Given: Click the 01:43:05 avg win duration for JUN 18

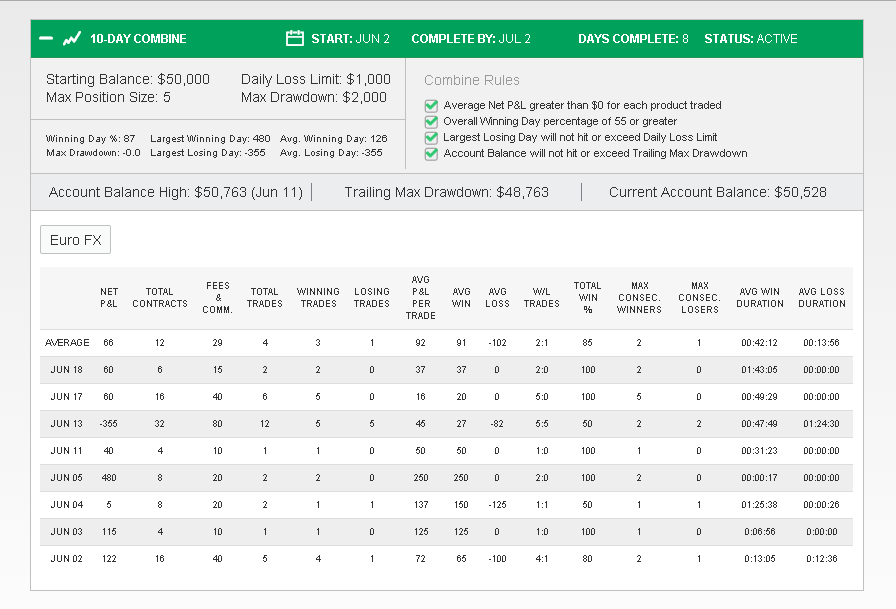Looking at the screenshot, I should 759,370.
